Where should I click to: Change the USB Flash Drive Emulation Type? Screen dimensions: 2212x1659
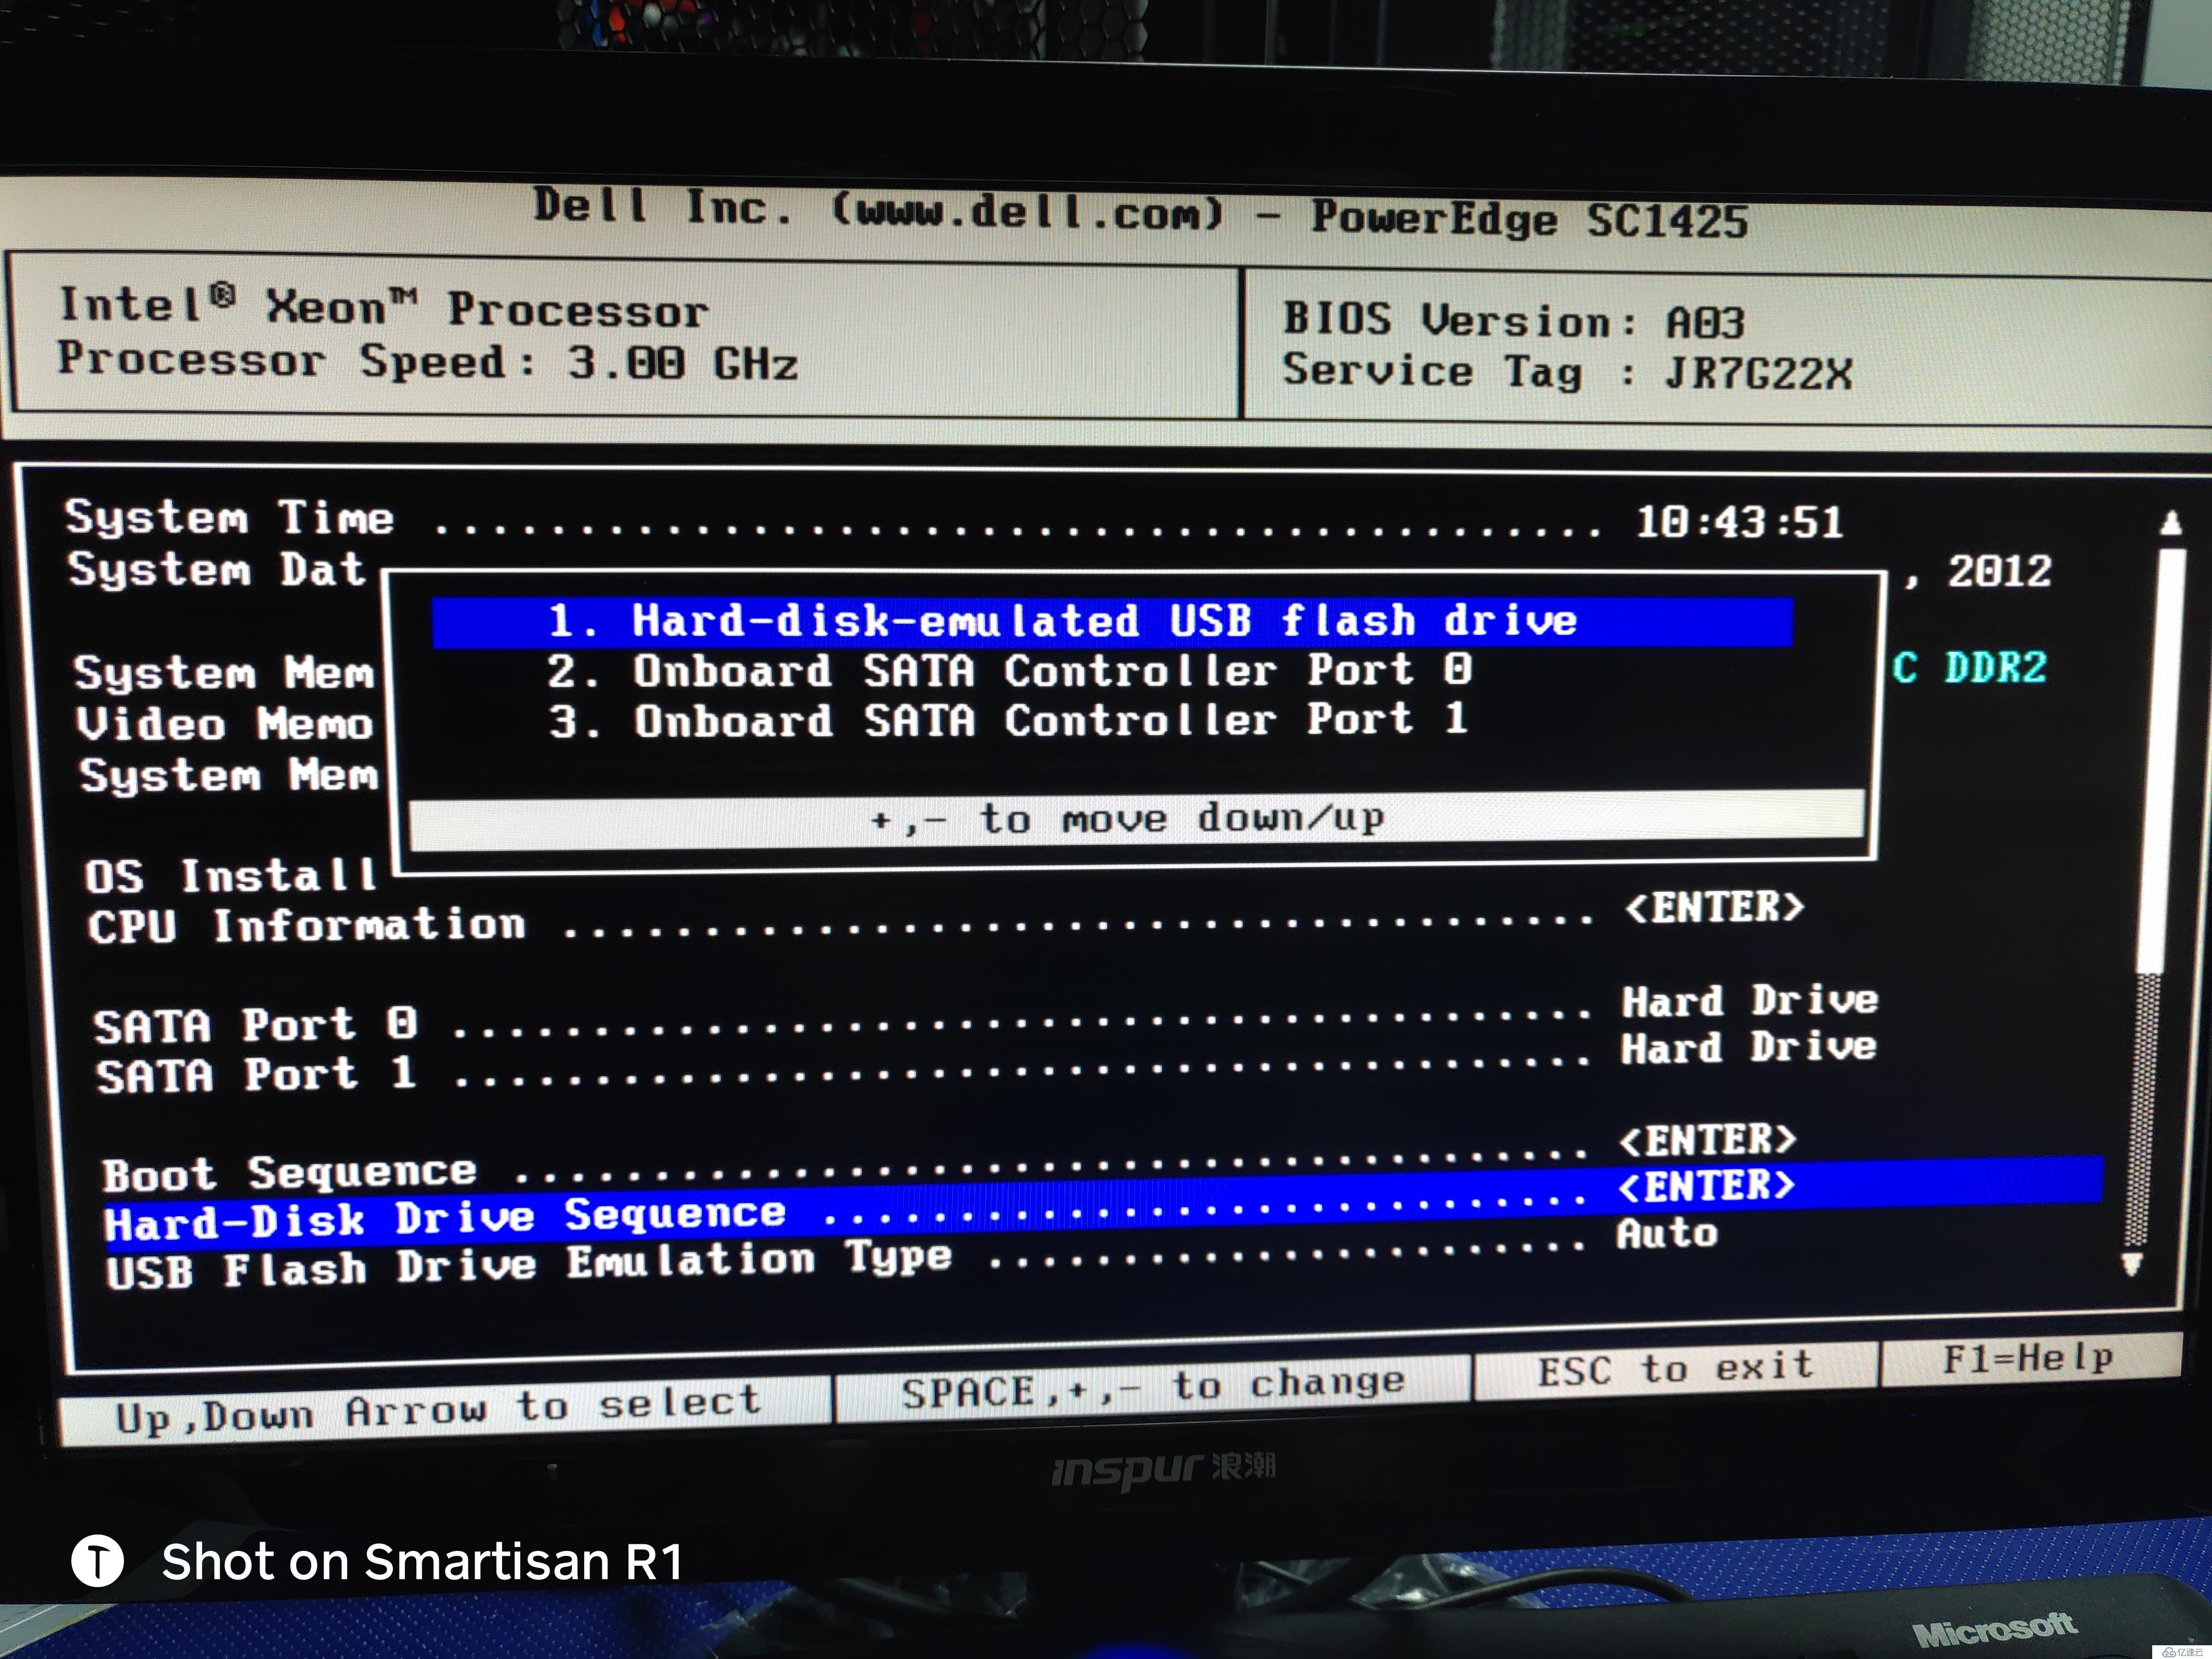pyautogui.click(x=912, y=1252)
